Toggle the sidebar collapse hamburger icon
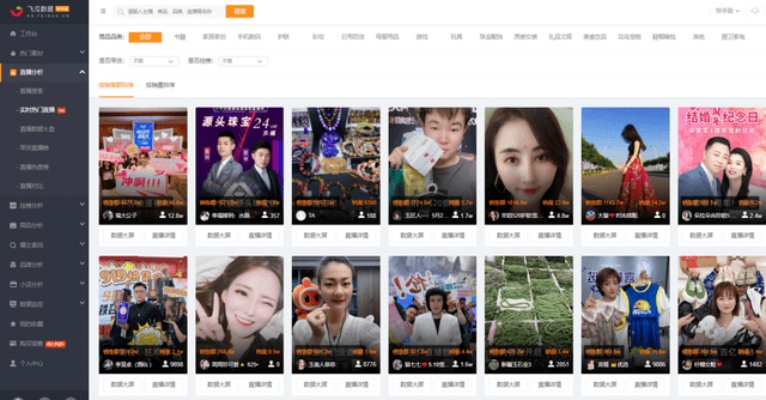766x400 pixels. (103, 11)
